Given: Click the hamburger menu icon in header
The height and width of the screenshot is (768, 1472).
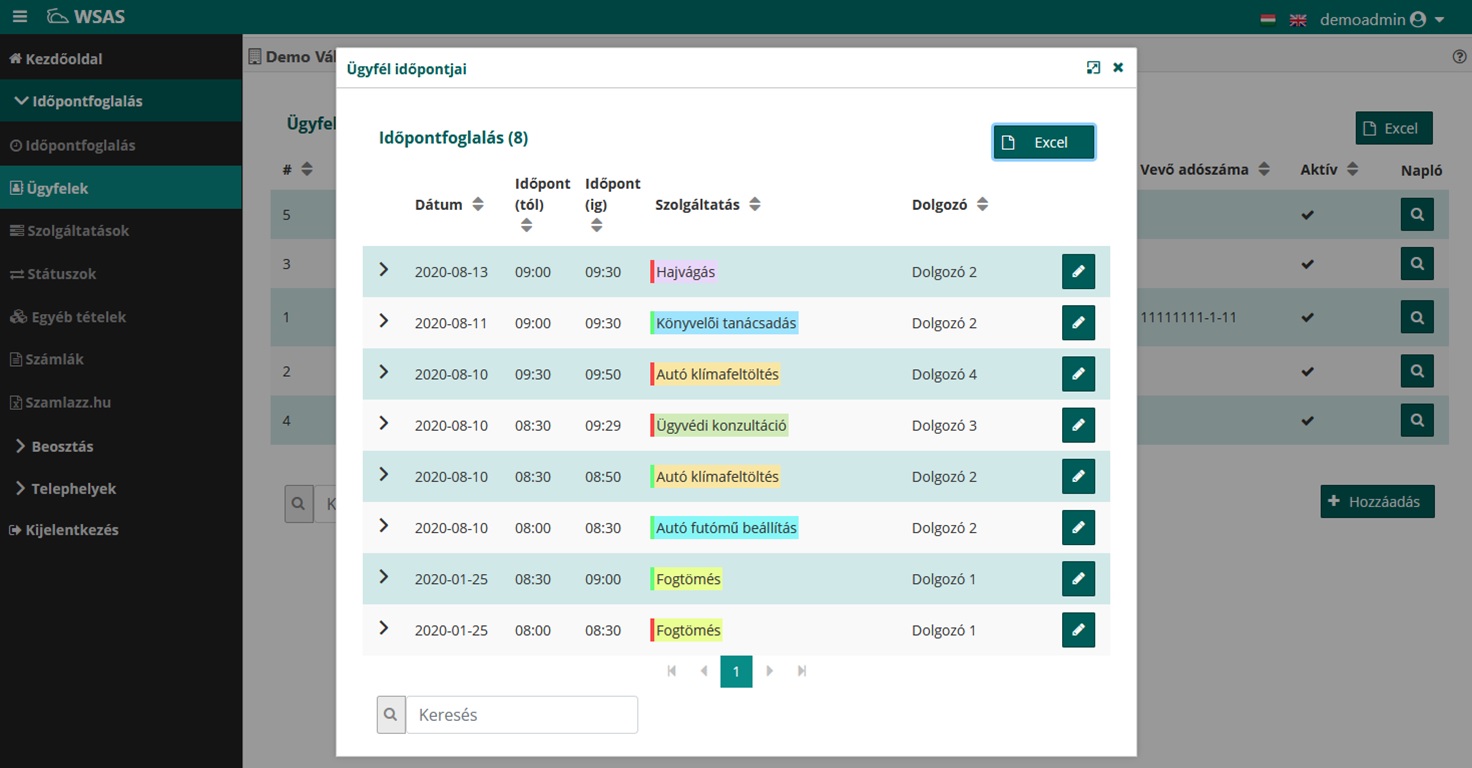Looking at the screenshot, I should pyautogui.click(x=20, y=18).
